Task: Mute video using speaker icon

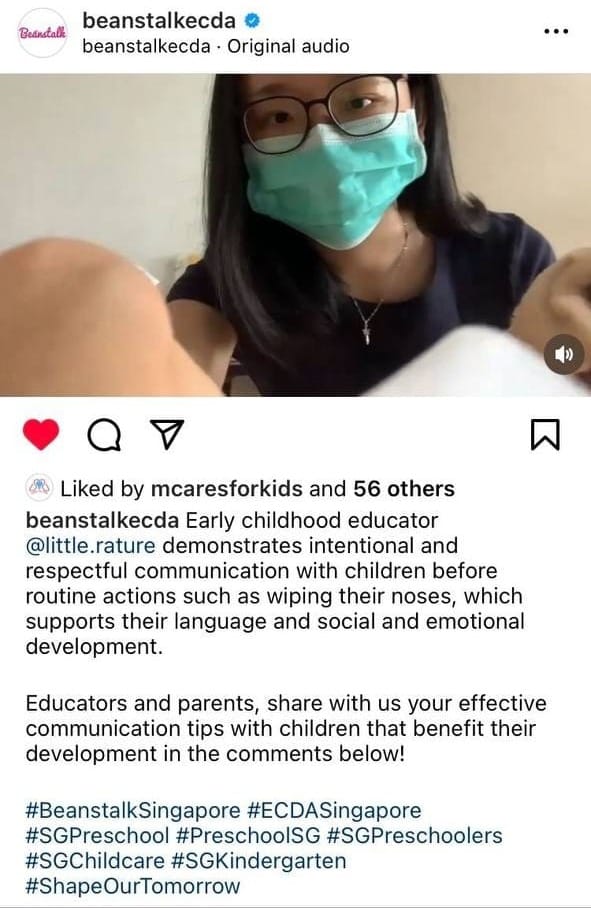Action: point(564,354)
